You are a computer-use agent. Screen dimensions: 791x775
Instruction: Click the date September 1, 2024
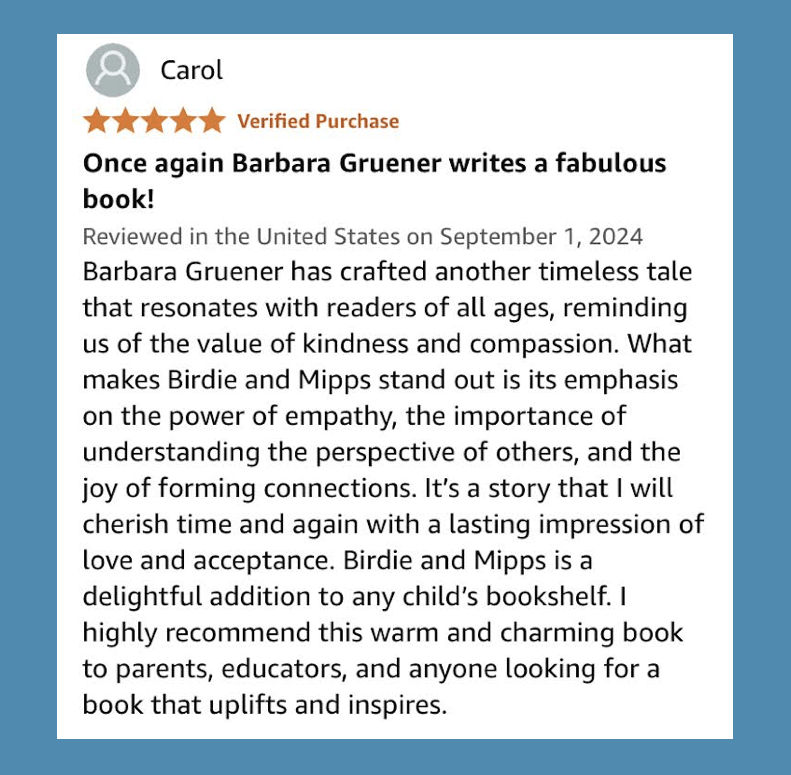click(x=541, y=237)
